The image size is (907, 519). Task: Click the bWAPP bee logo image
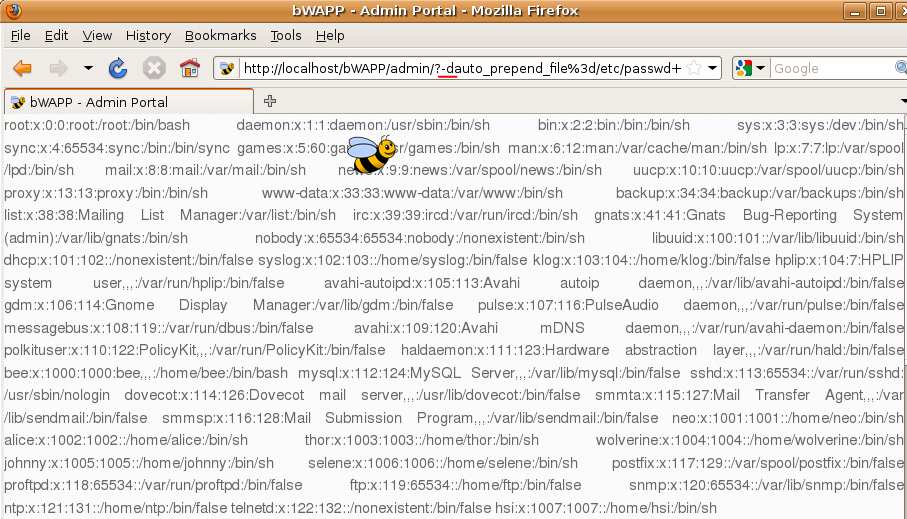click(x=371, y=154)
